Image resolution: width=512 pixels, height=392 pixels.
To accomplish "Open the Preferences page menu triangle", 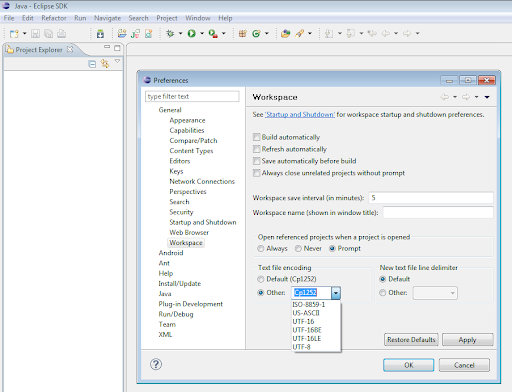I will (487, 97).
